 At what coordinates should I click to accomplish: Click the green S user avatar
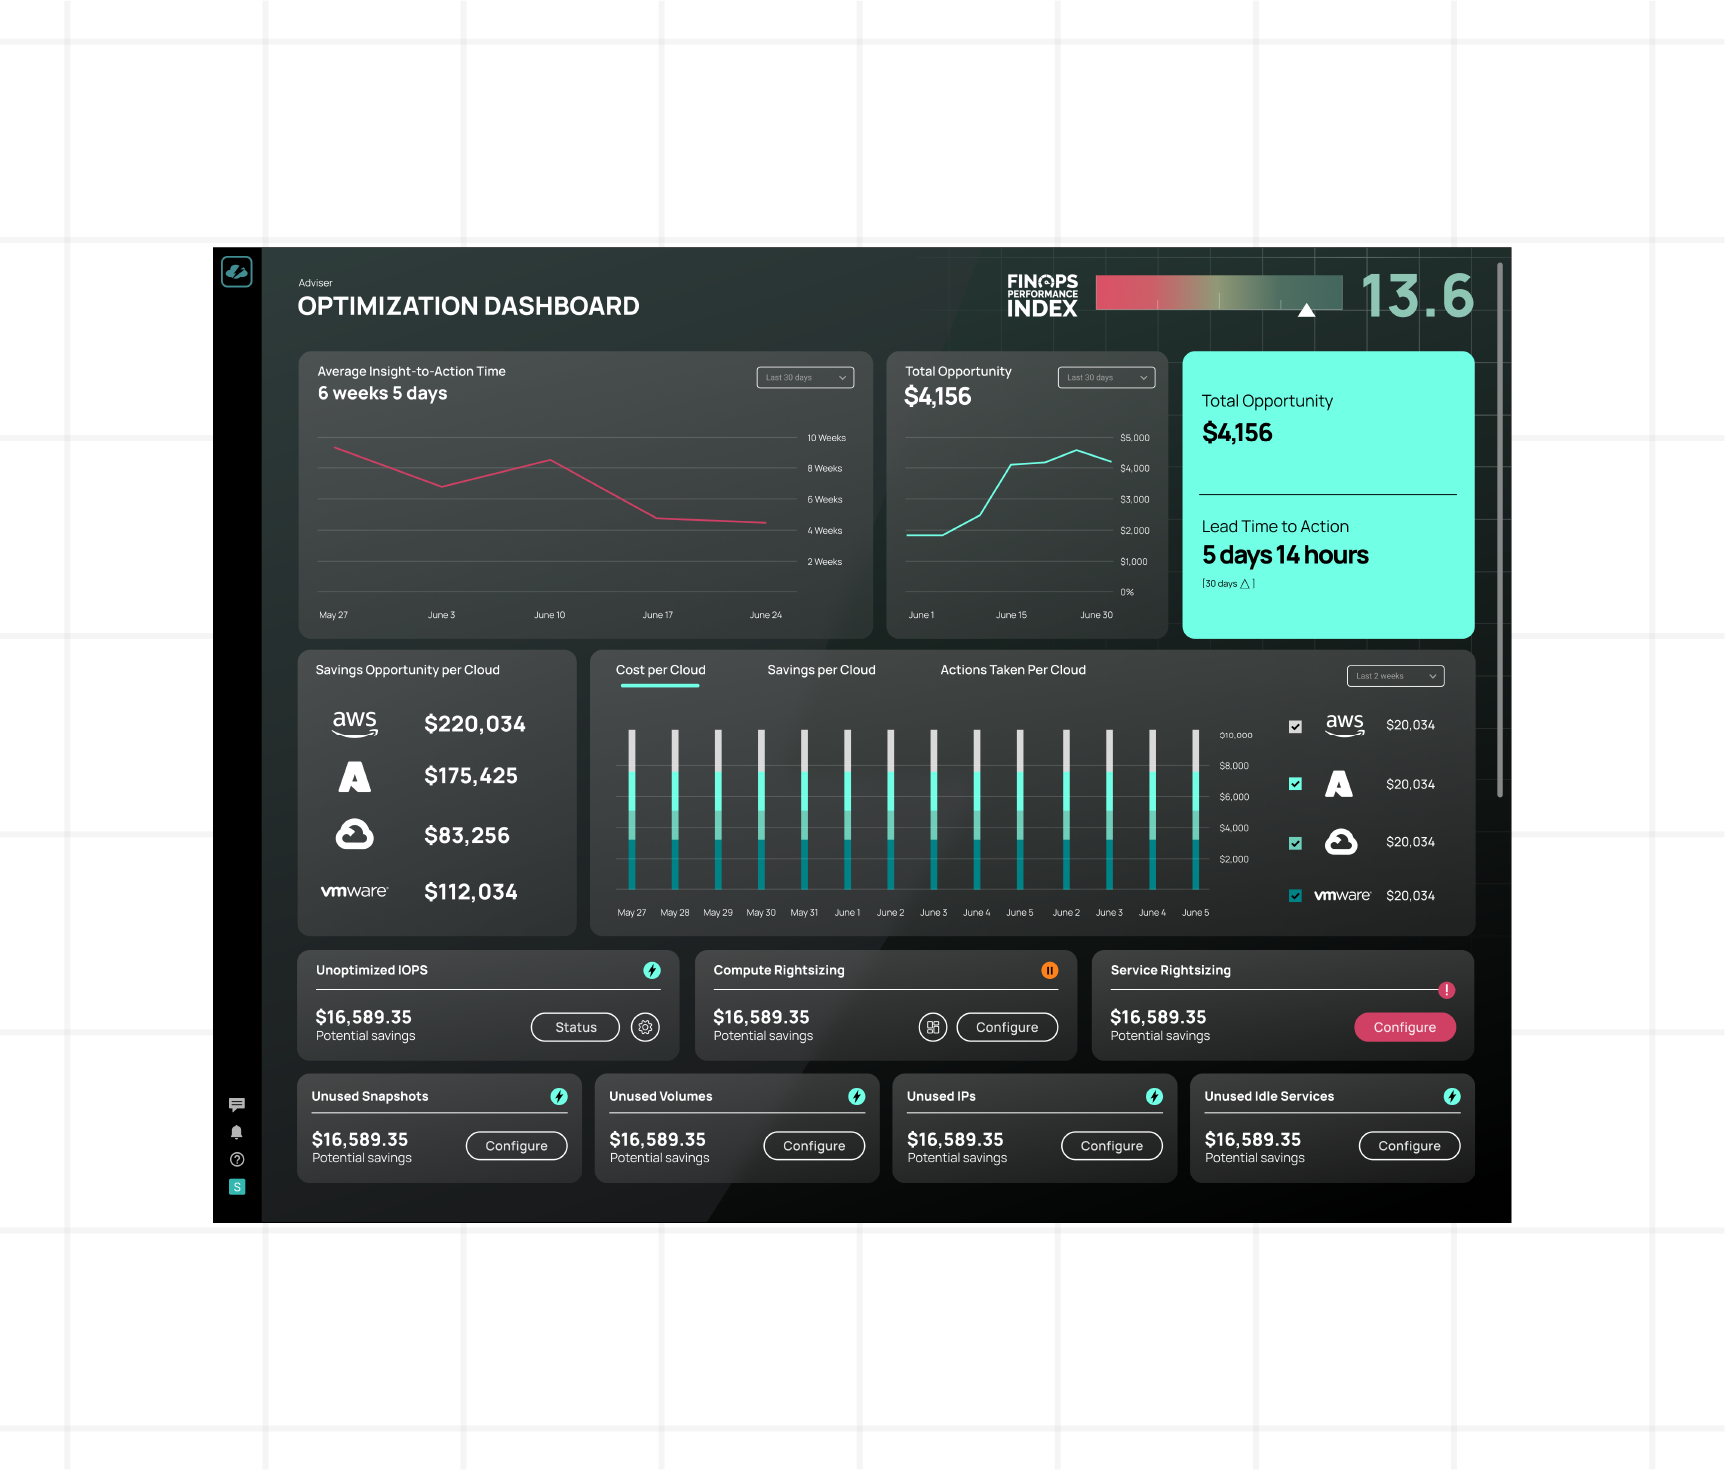coord(237,1187)
